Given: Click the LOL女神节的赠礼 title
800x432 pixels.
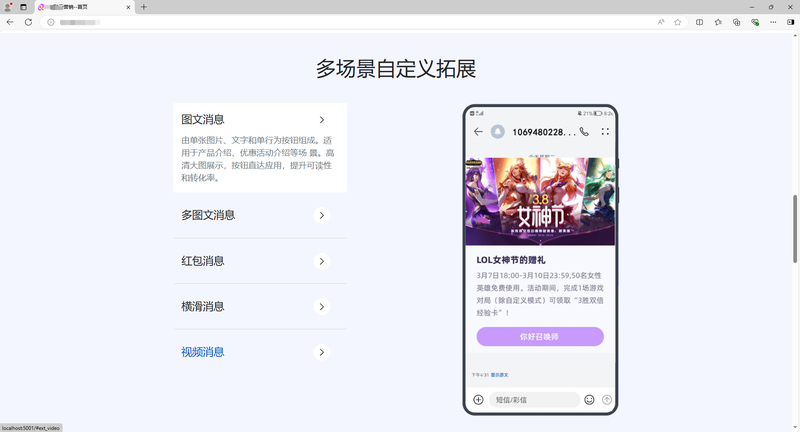Looking at the screenshot, I should click(x=511, y=260).
